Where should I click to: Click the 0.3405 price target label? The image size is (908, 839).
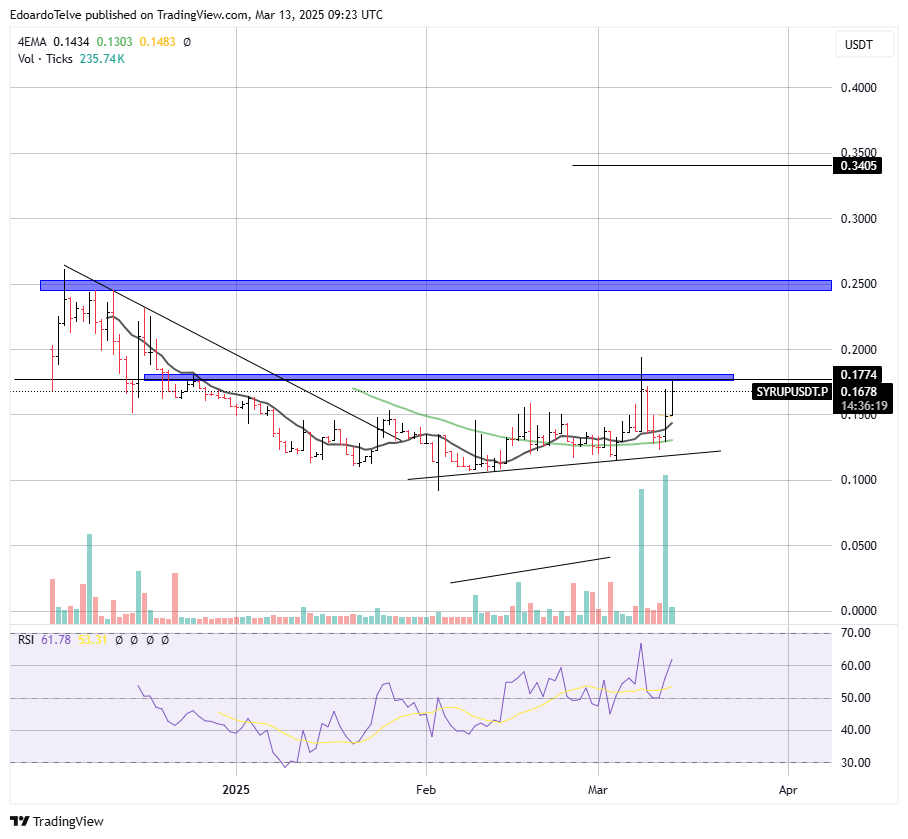pos(858,166)
